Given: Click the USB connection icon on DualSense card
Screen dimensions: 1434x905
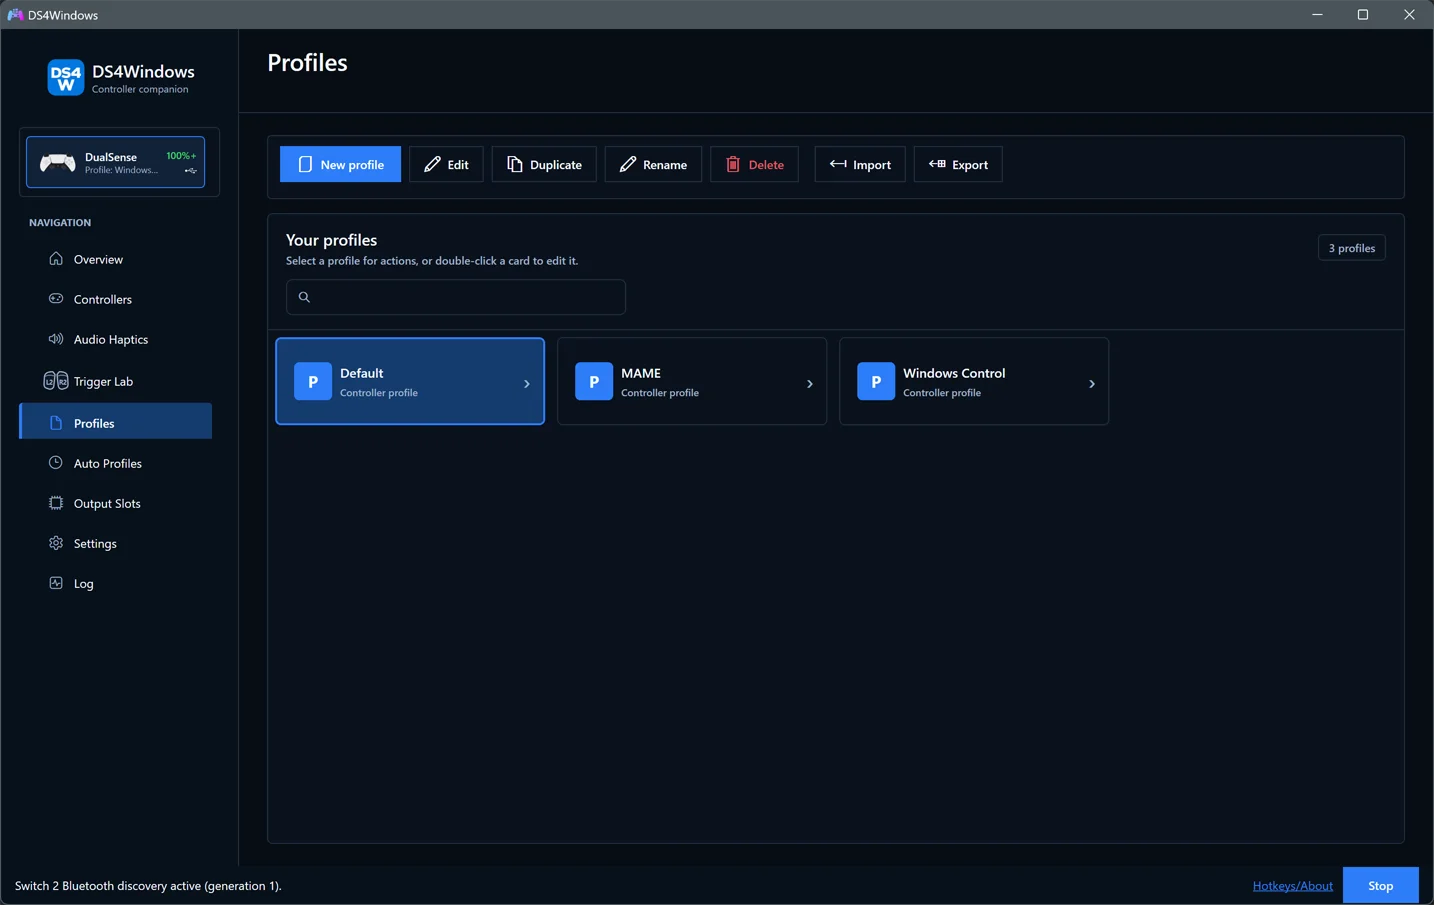Looking at the screenshot, I should click(x=190, y=171).
